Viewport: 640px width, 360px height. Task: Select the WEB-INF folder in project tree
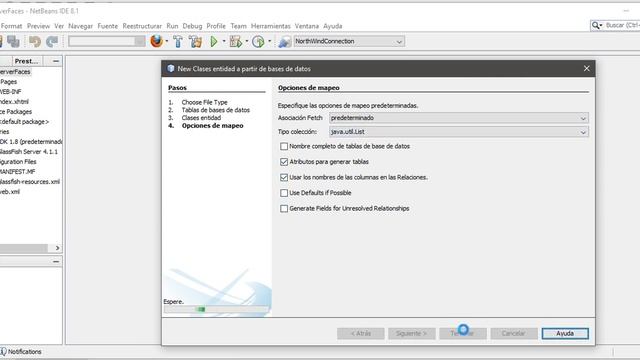[x=11, y=92]
